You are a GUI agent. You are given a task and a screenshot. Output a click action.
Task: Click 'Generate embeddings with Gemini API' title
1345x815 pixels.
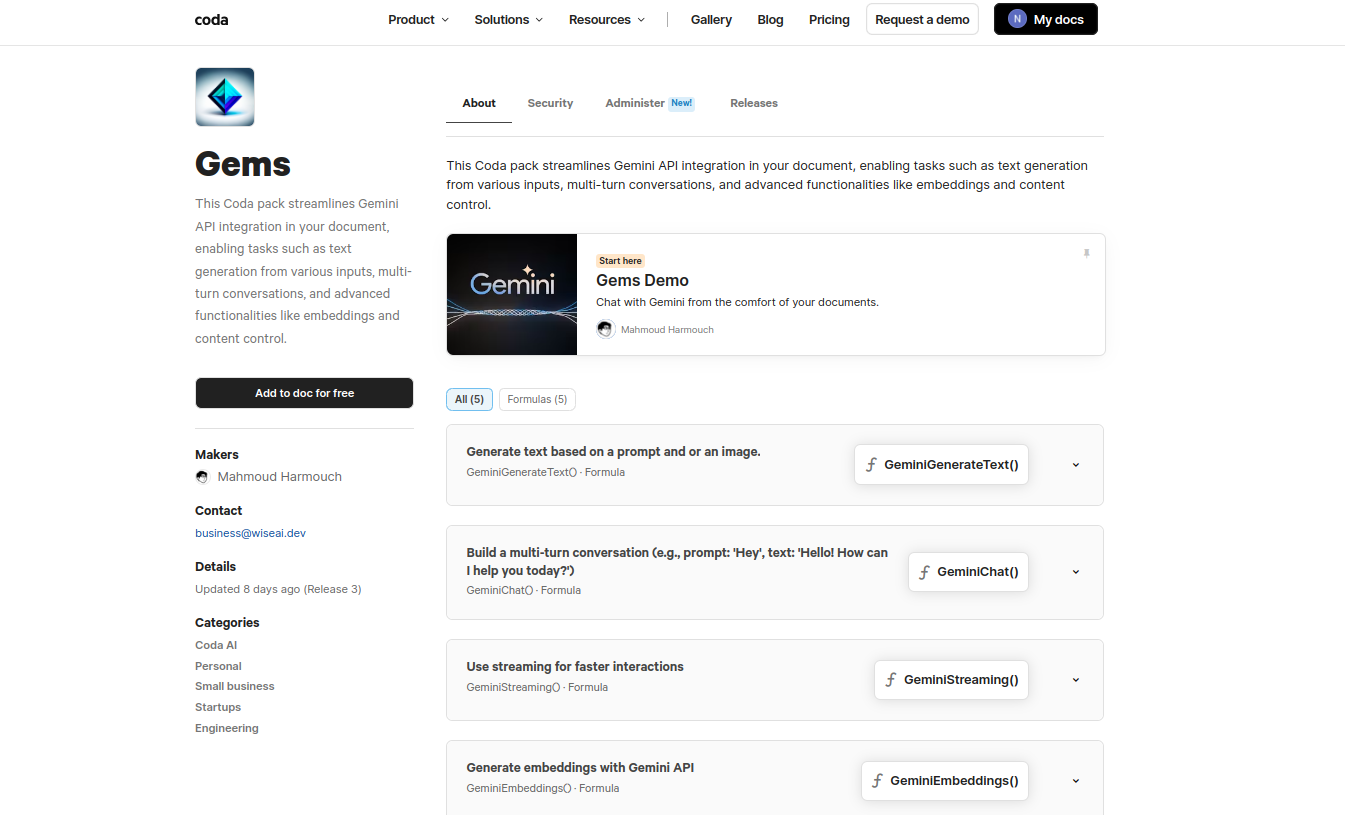pyautogui.click(x=580, y=768)
